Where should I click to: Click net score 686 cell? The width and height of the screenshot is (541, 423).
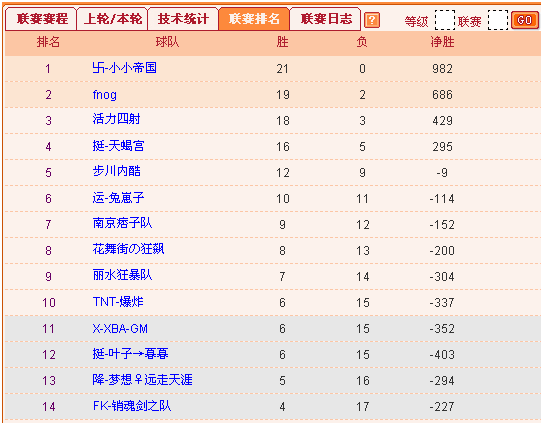(442, 95)
